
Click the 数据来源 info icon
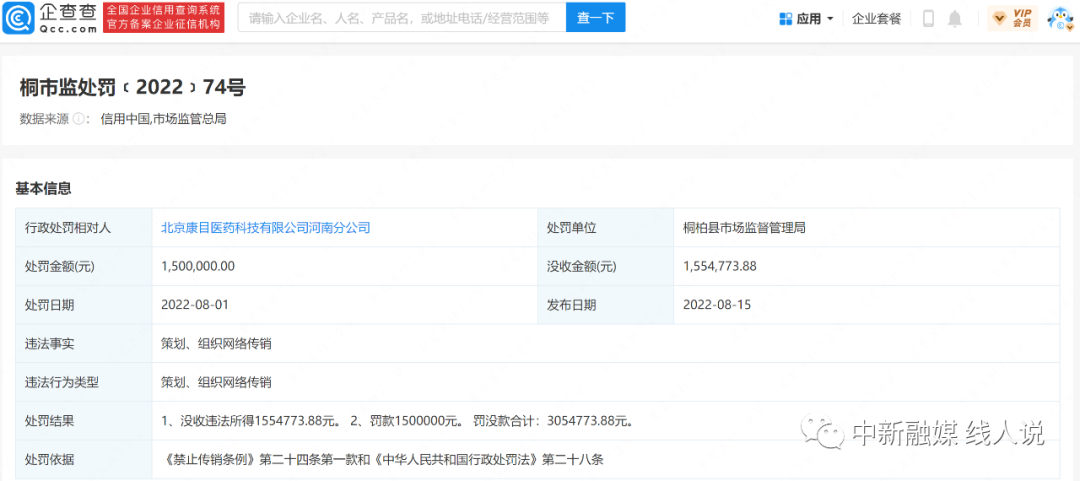pyautogui.click(x=79, y=119)
